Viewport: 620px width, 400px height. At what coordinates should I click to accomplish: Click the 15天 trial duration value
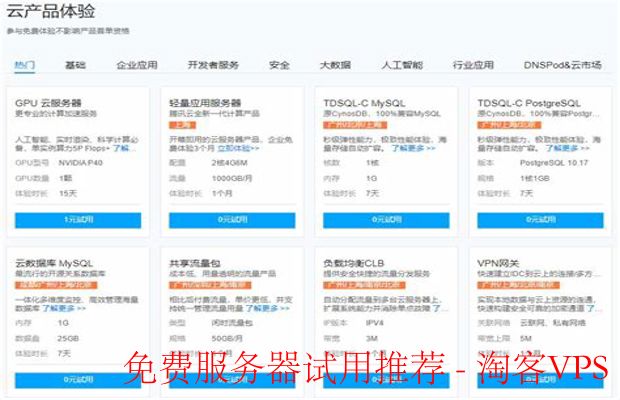click(x=68, y=194)
